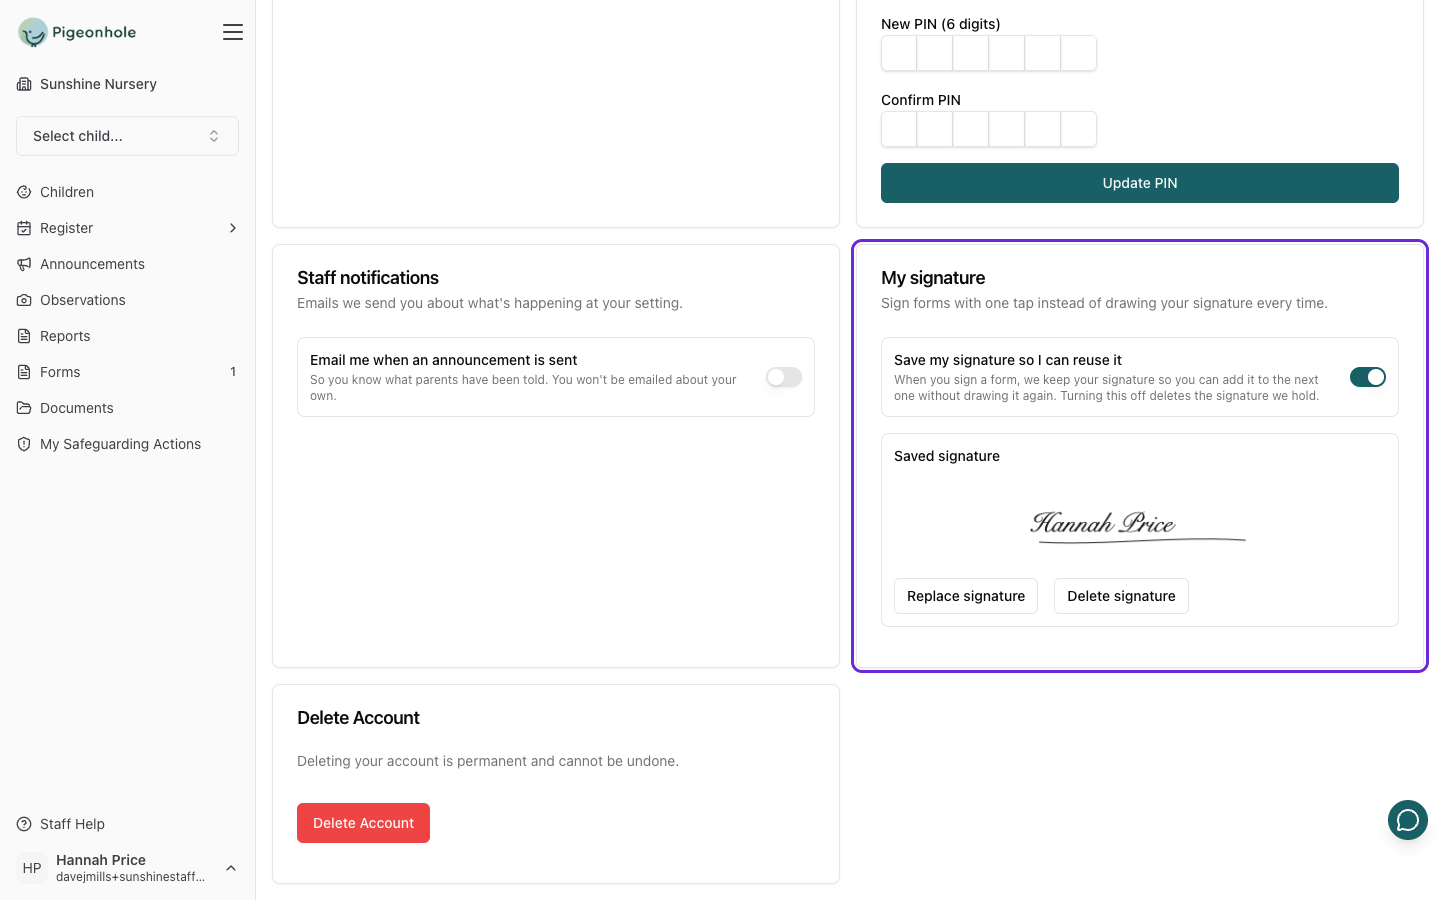Click Replace signature button
Screen dimensions: 1440x900
point(966,596)
